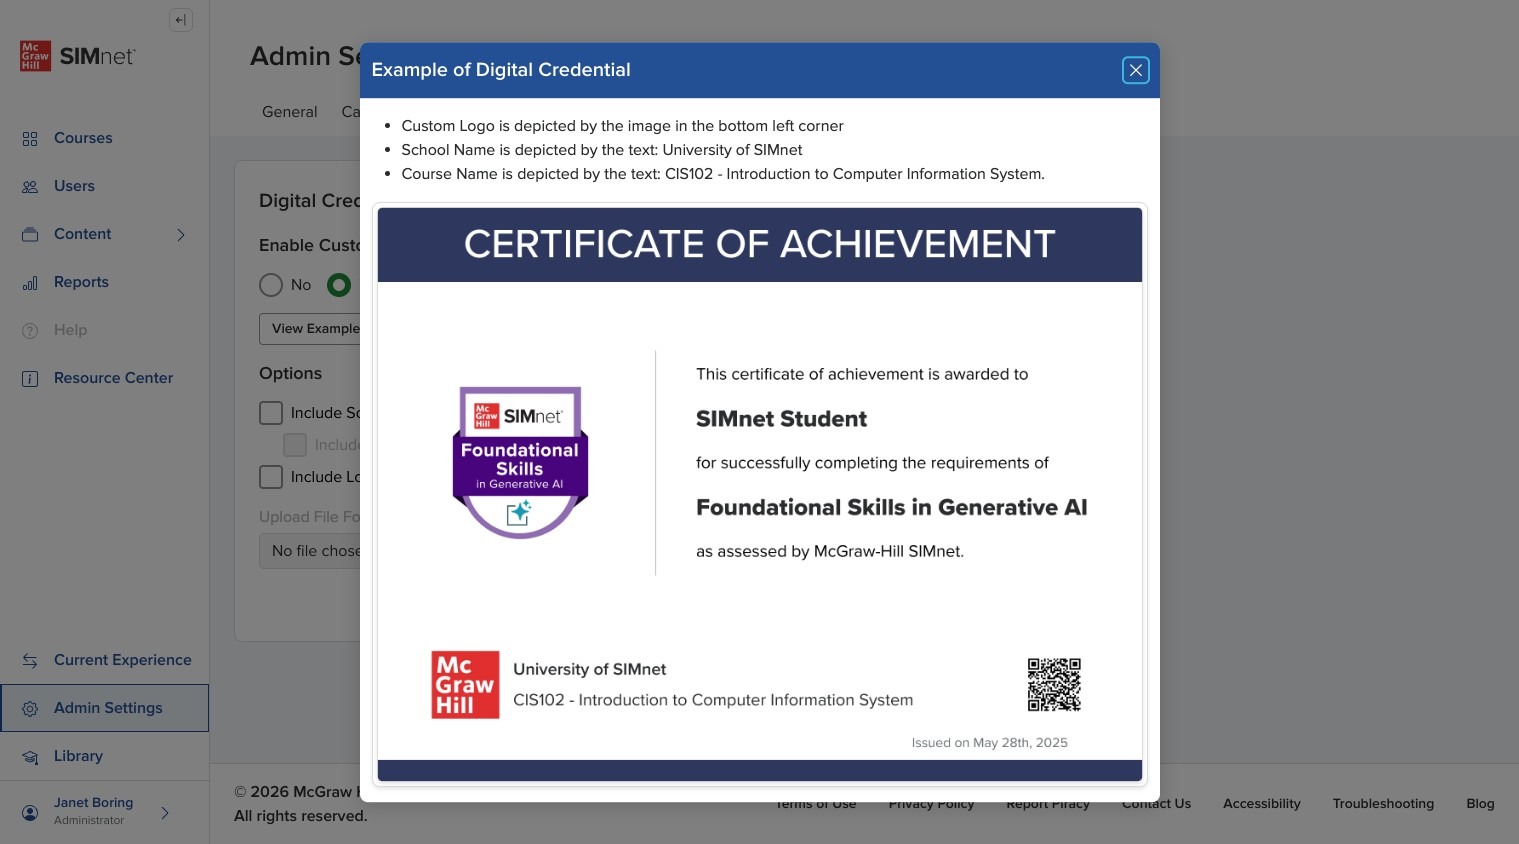This screenshot has height=844, width=1519.
Task: Expand the Content submenu chevron
Action: [181, 235]
